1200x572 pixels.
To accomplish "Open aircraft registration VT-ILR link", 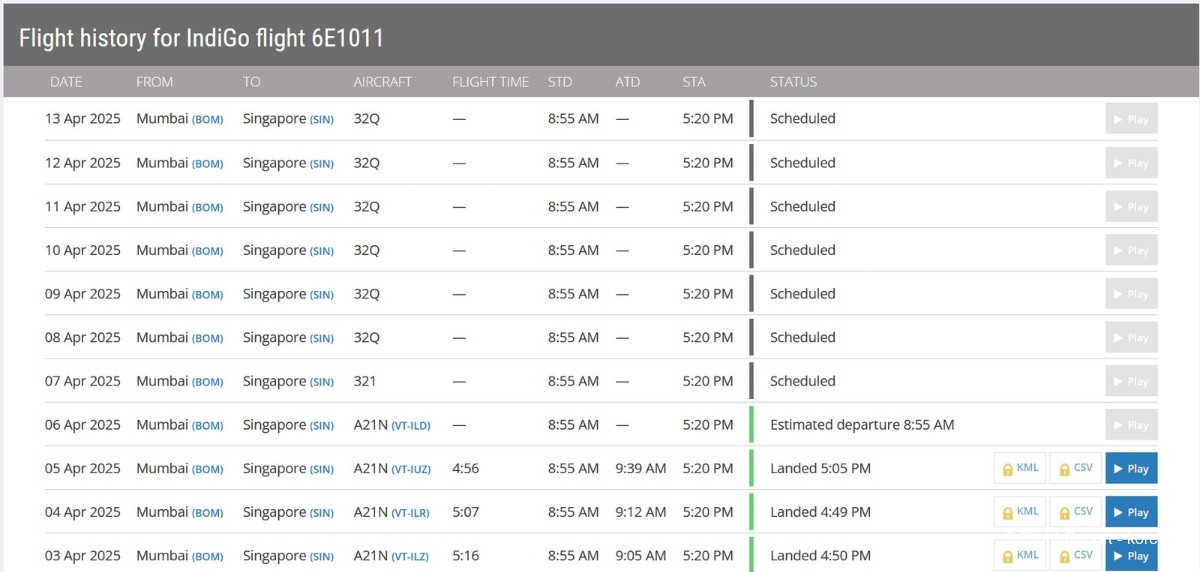I will point(410,513).
